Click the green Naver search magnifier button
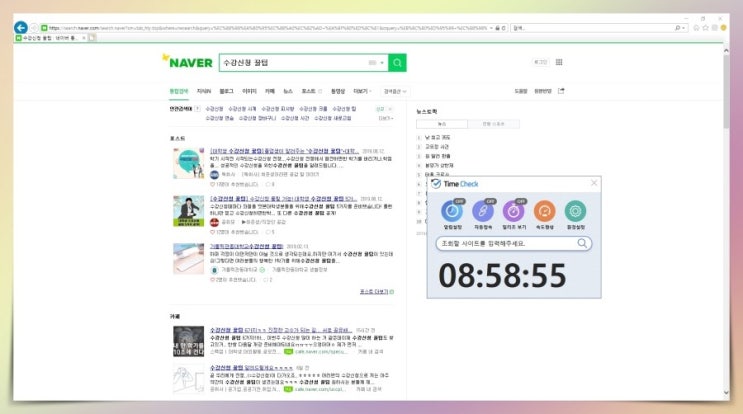Image resolution: width=743 pixels, height=414 pixels. [x=397, y=63]
